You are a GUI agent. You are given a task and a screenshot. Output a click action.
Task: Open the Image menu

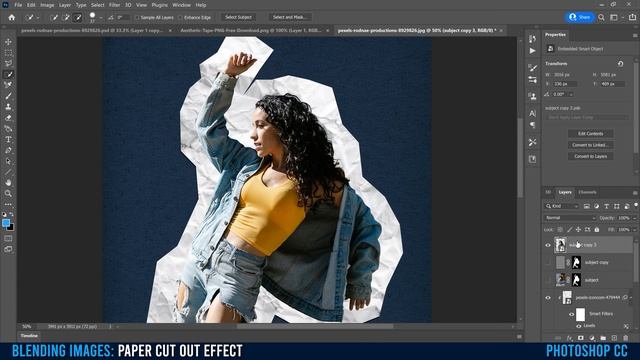pos(47,5)
